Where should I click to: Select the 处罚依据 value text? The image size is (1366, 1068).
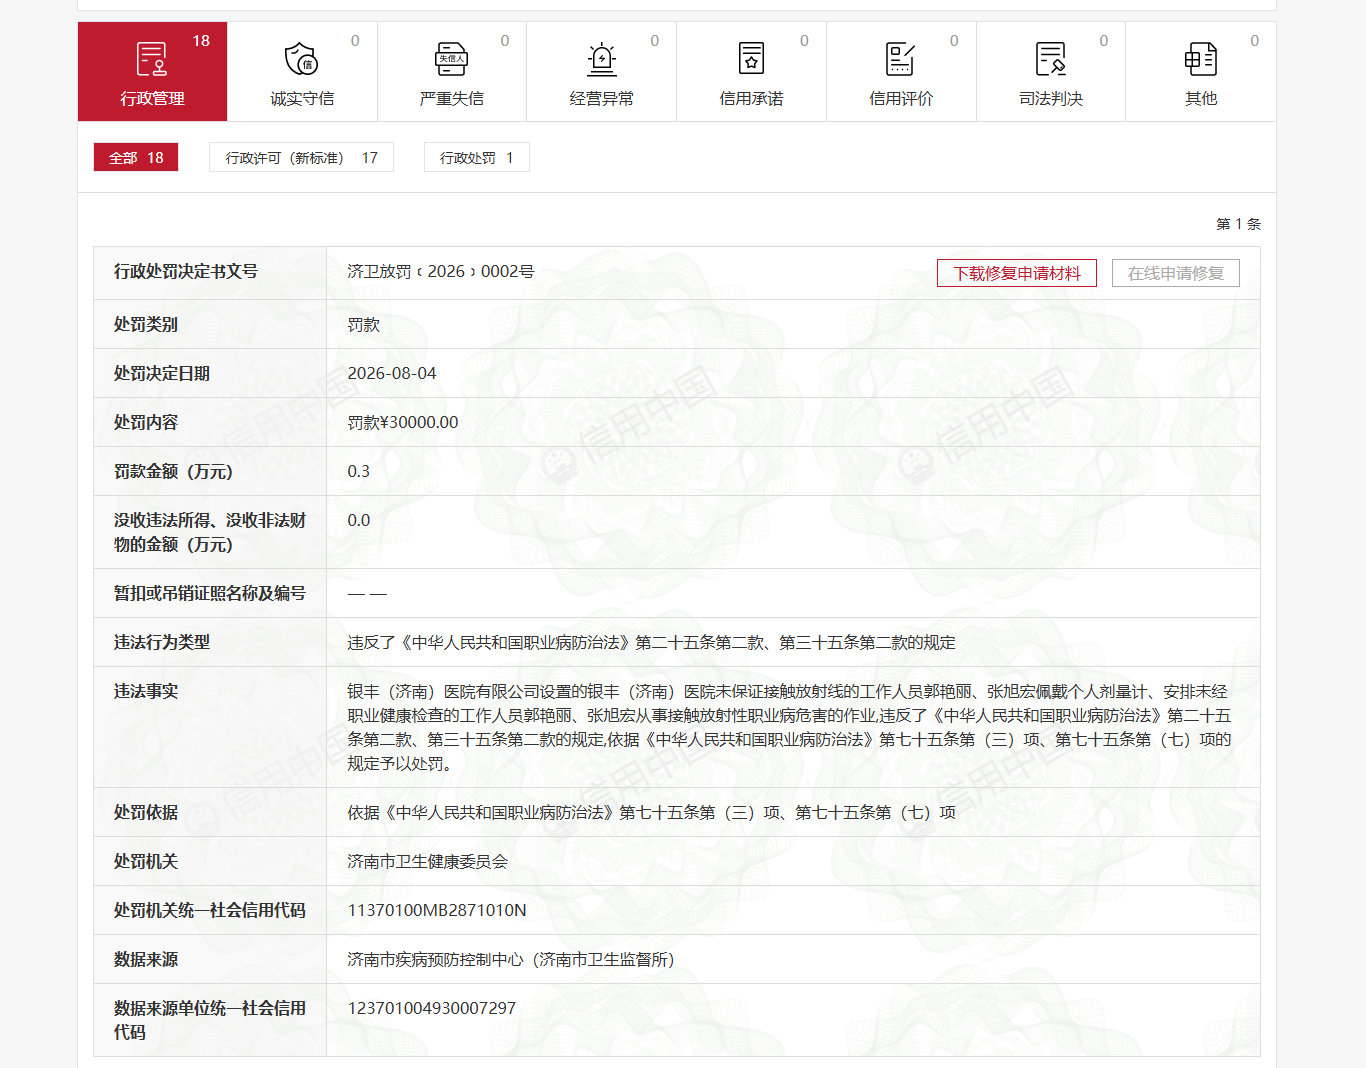(651, 812)
